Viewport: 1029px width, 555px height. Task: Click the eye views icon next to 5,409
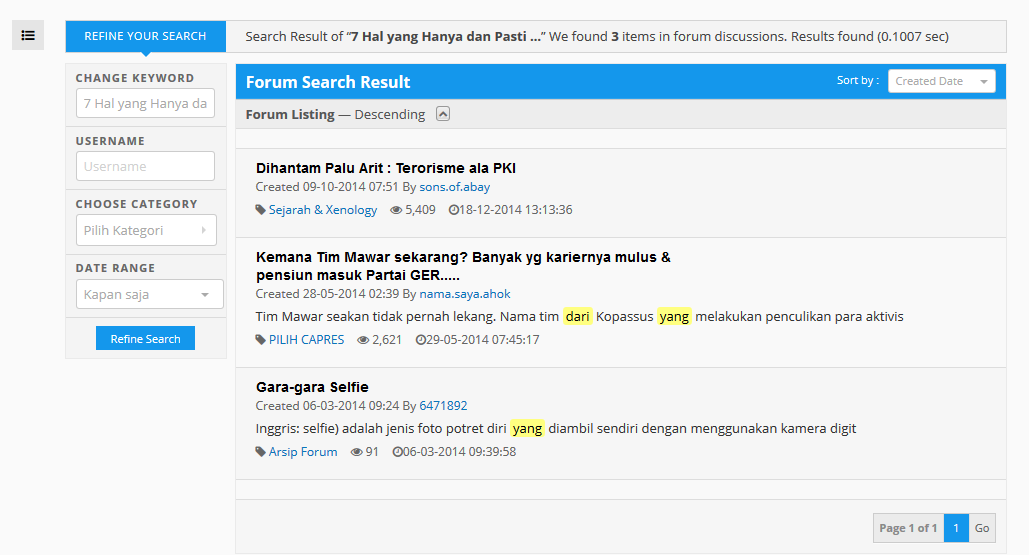click(x=396, y=210)
